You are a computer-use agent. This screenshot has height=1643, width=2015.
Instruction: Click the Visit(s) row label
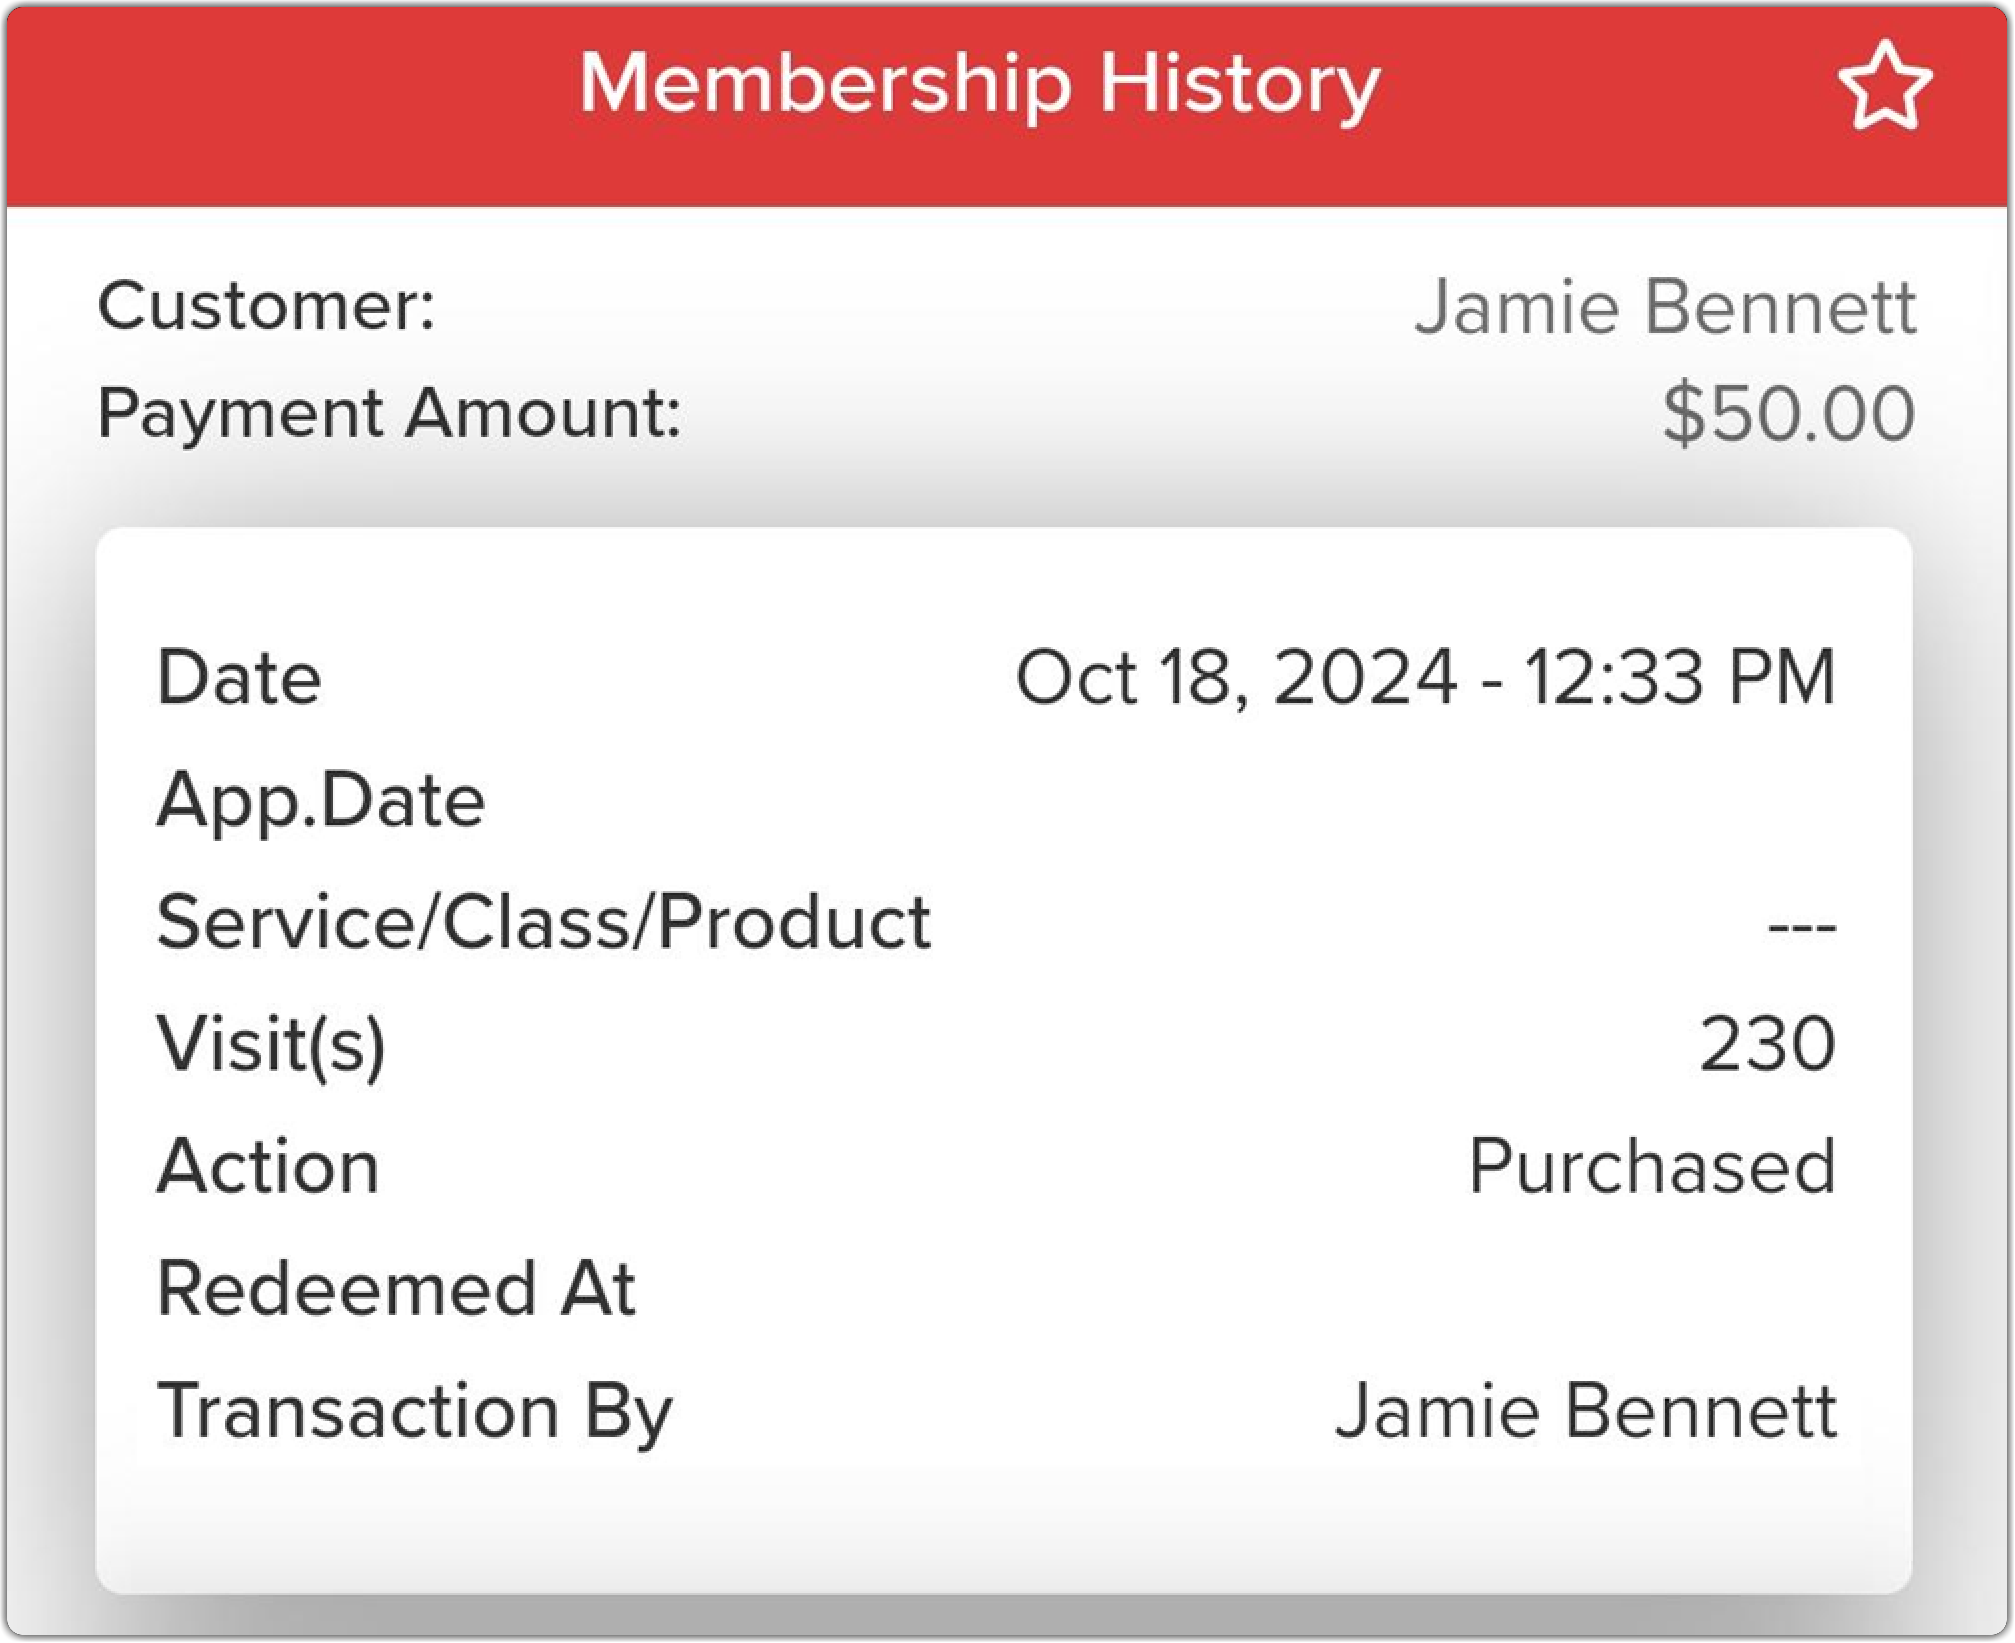271,1044
